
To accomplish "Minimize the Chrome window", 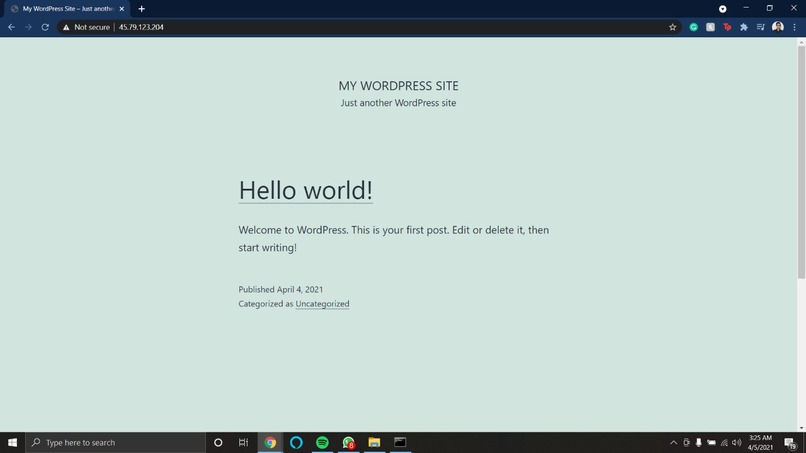I will (746, 8).
